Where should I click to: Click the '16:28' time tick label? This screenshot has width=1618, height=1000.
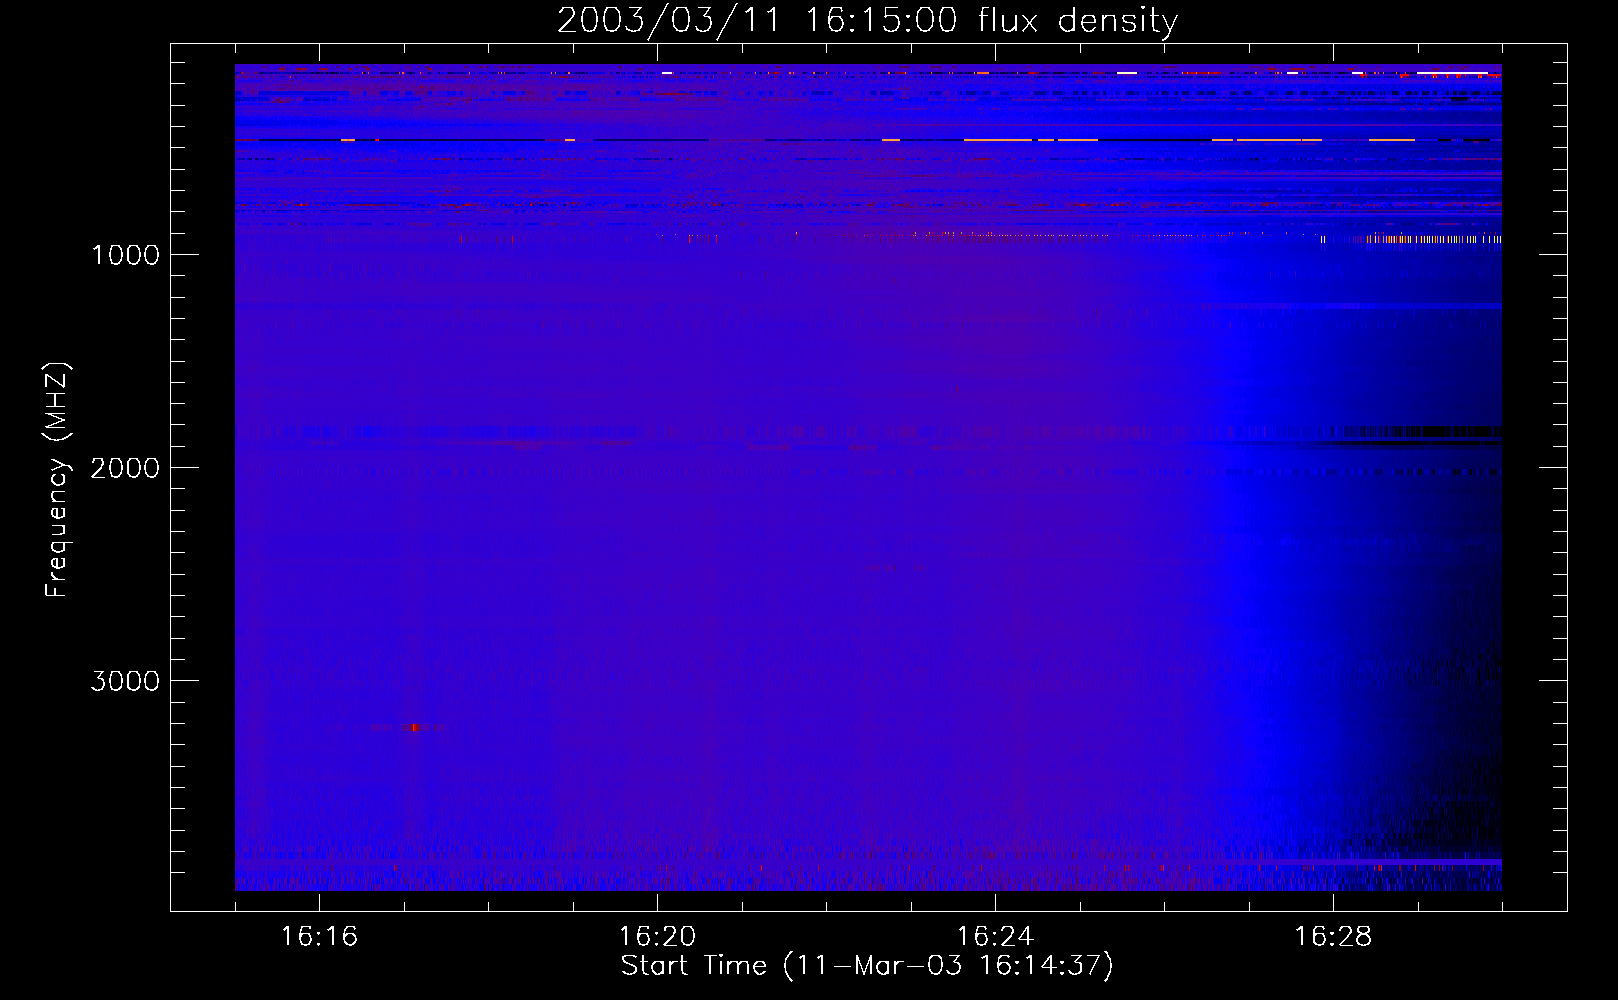click(x=1333, y=937)
